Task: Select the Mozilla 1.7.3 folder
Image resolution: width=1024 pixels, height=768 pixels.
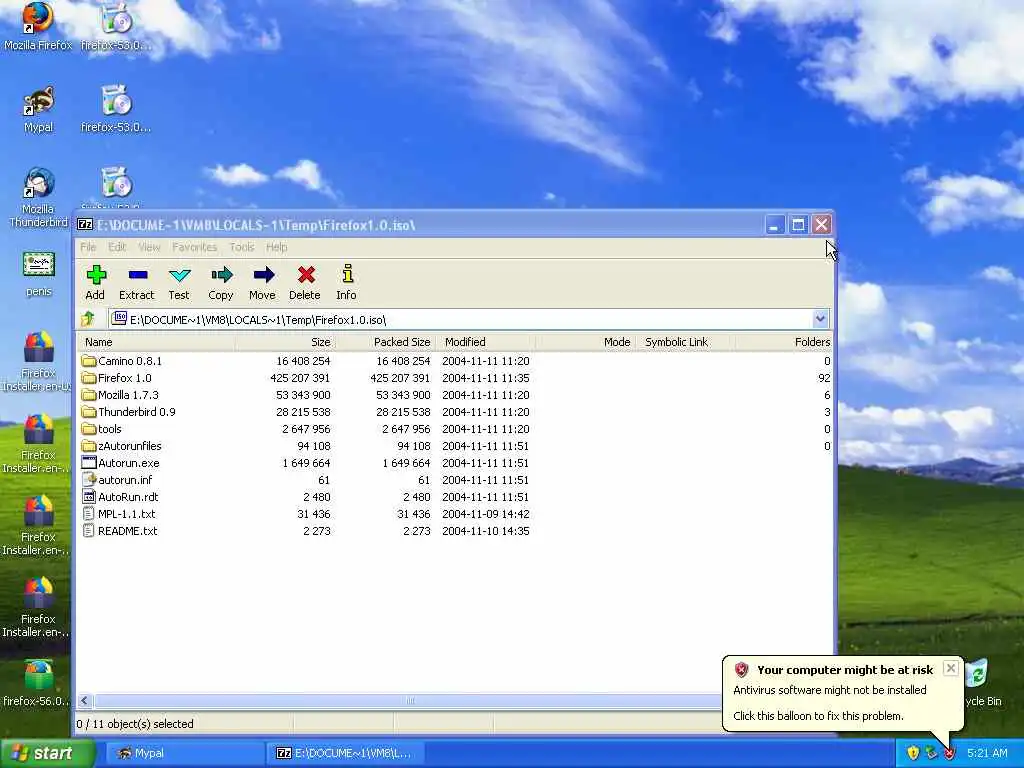Action: 120,395
